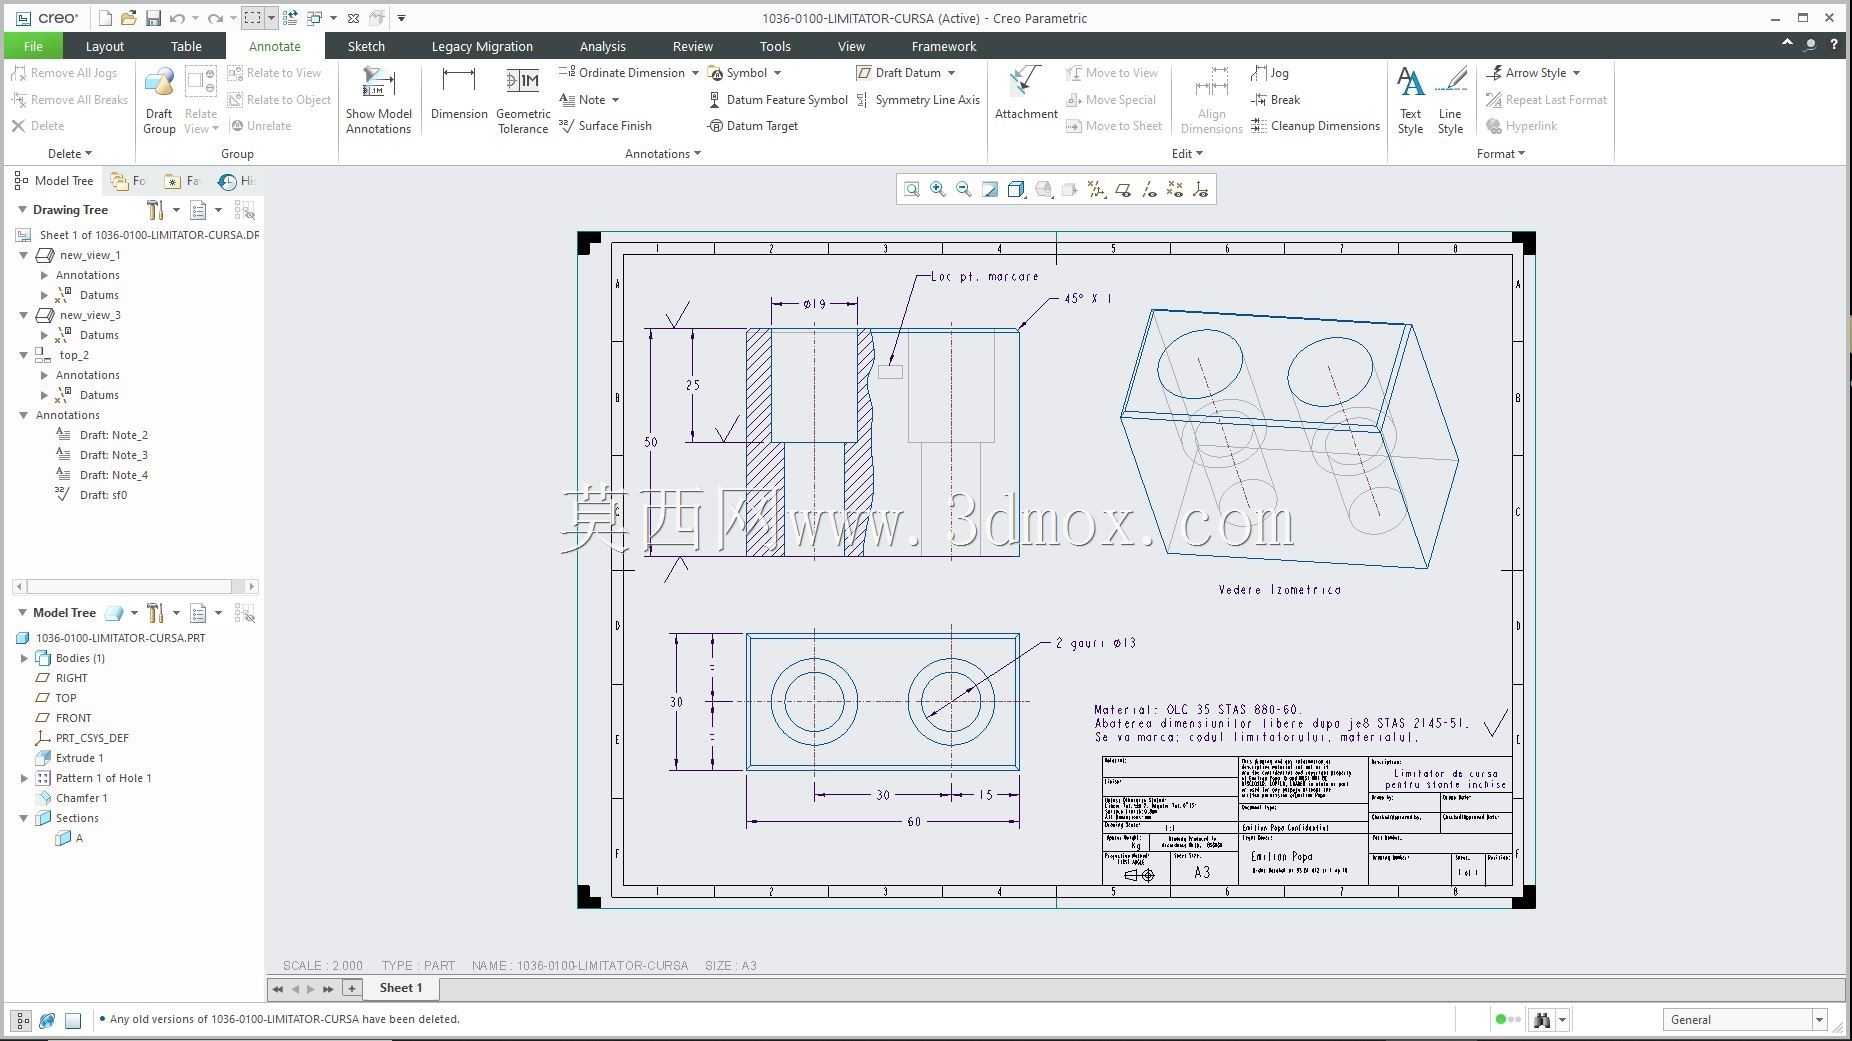Toggle the browser globe icon in status bar

47,1020
